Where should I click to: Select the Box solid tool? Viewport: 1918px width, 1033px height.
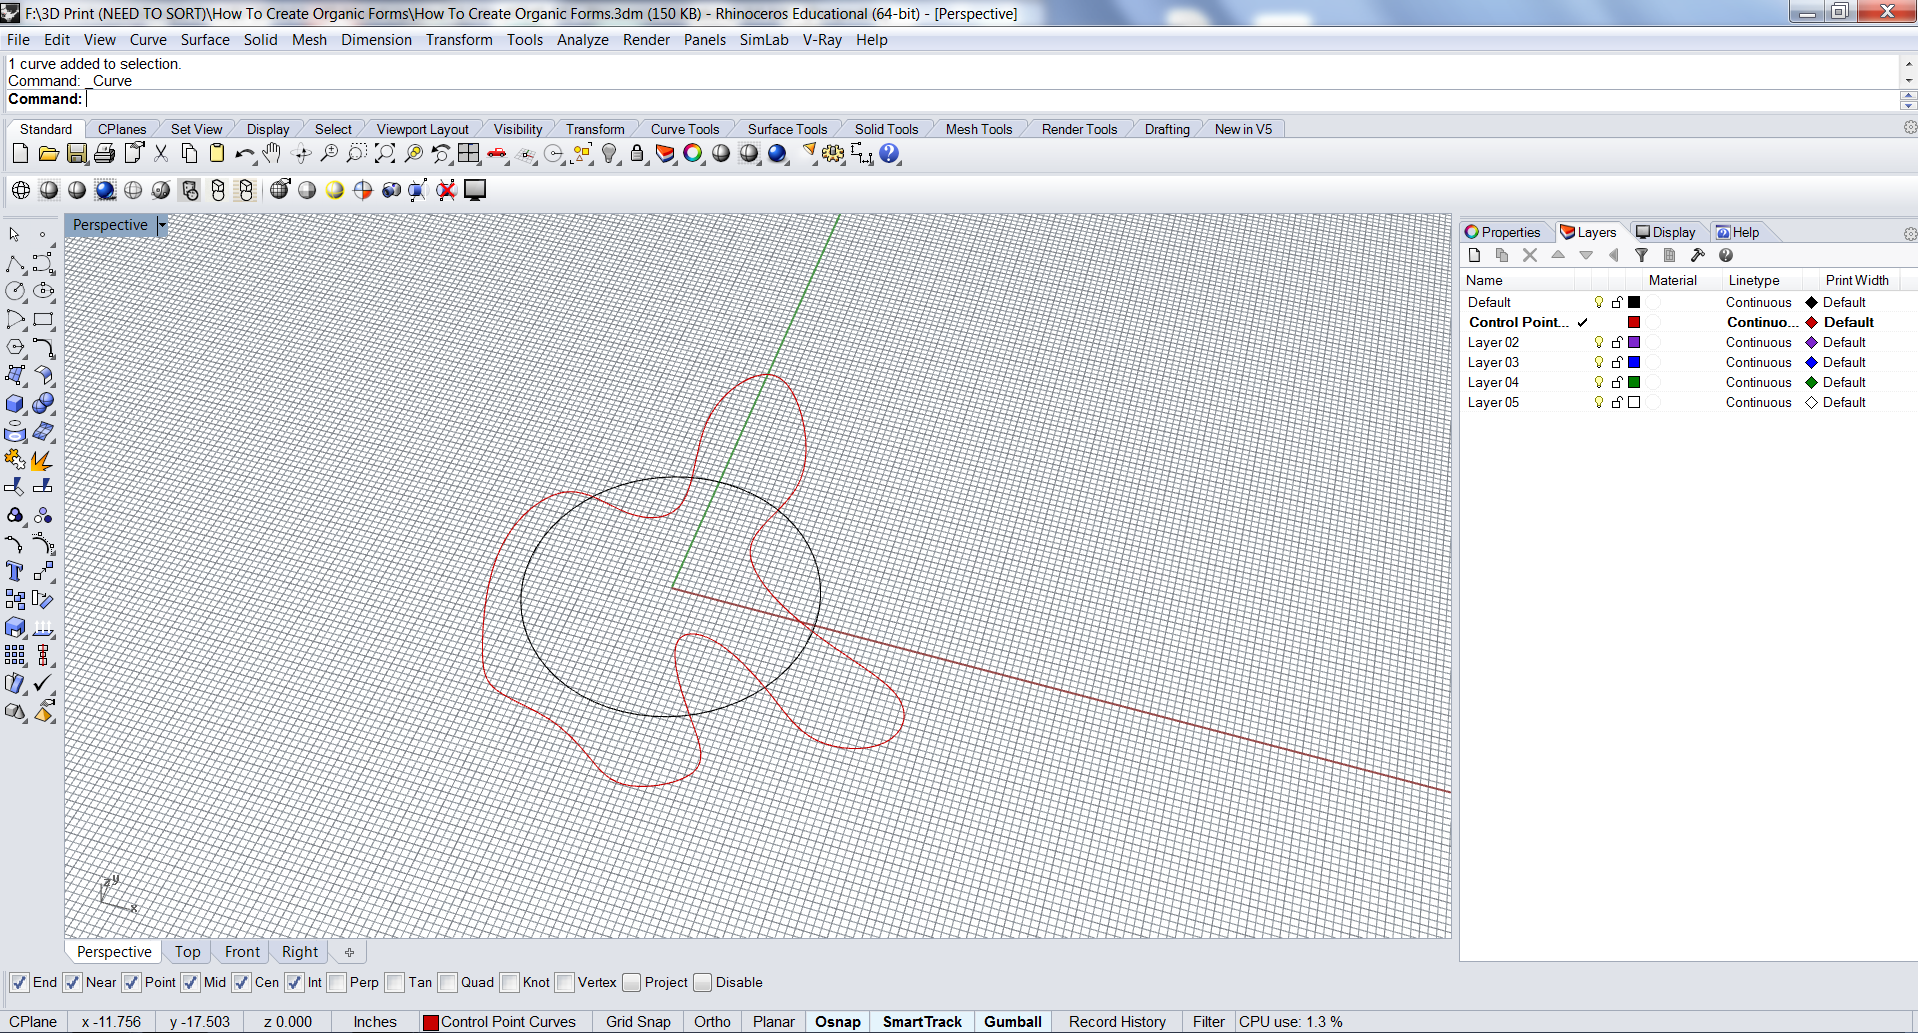tap(15, 404)
